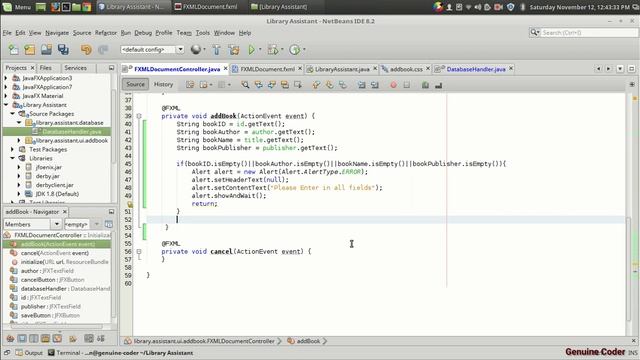Click the Stop Macro Recording square icon
640x360 pixels.
[x=407, y=85]
